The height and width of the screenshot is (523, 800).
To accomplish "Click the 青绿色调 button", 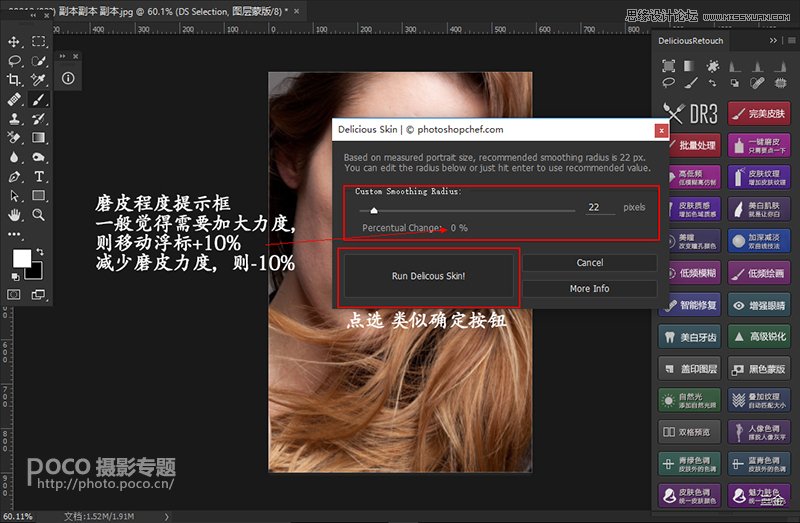I will [690, 464].
